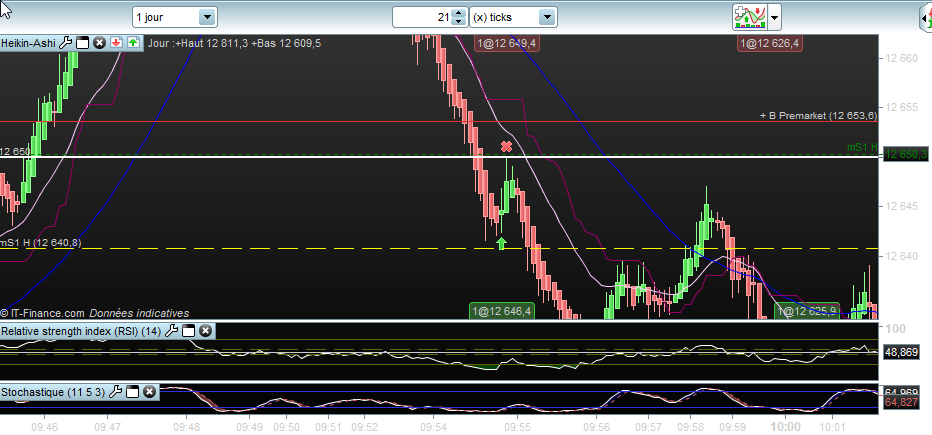This screenshot has height=435, width=932.
Task: Click the green up-arrow buy icon
Action: point(133,43)
